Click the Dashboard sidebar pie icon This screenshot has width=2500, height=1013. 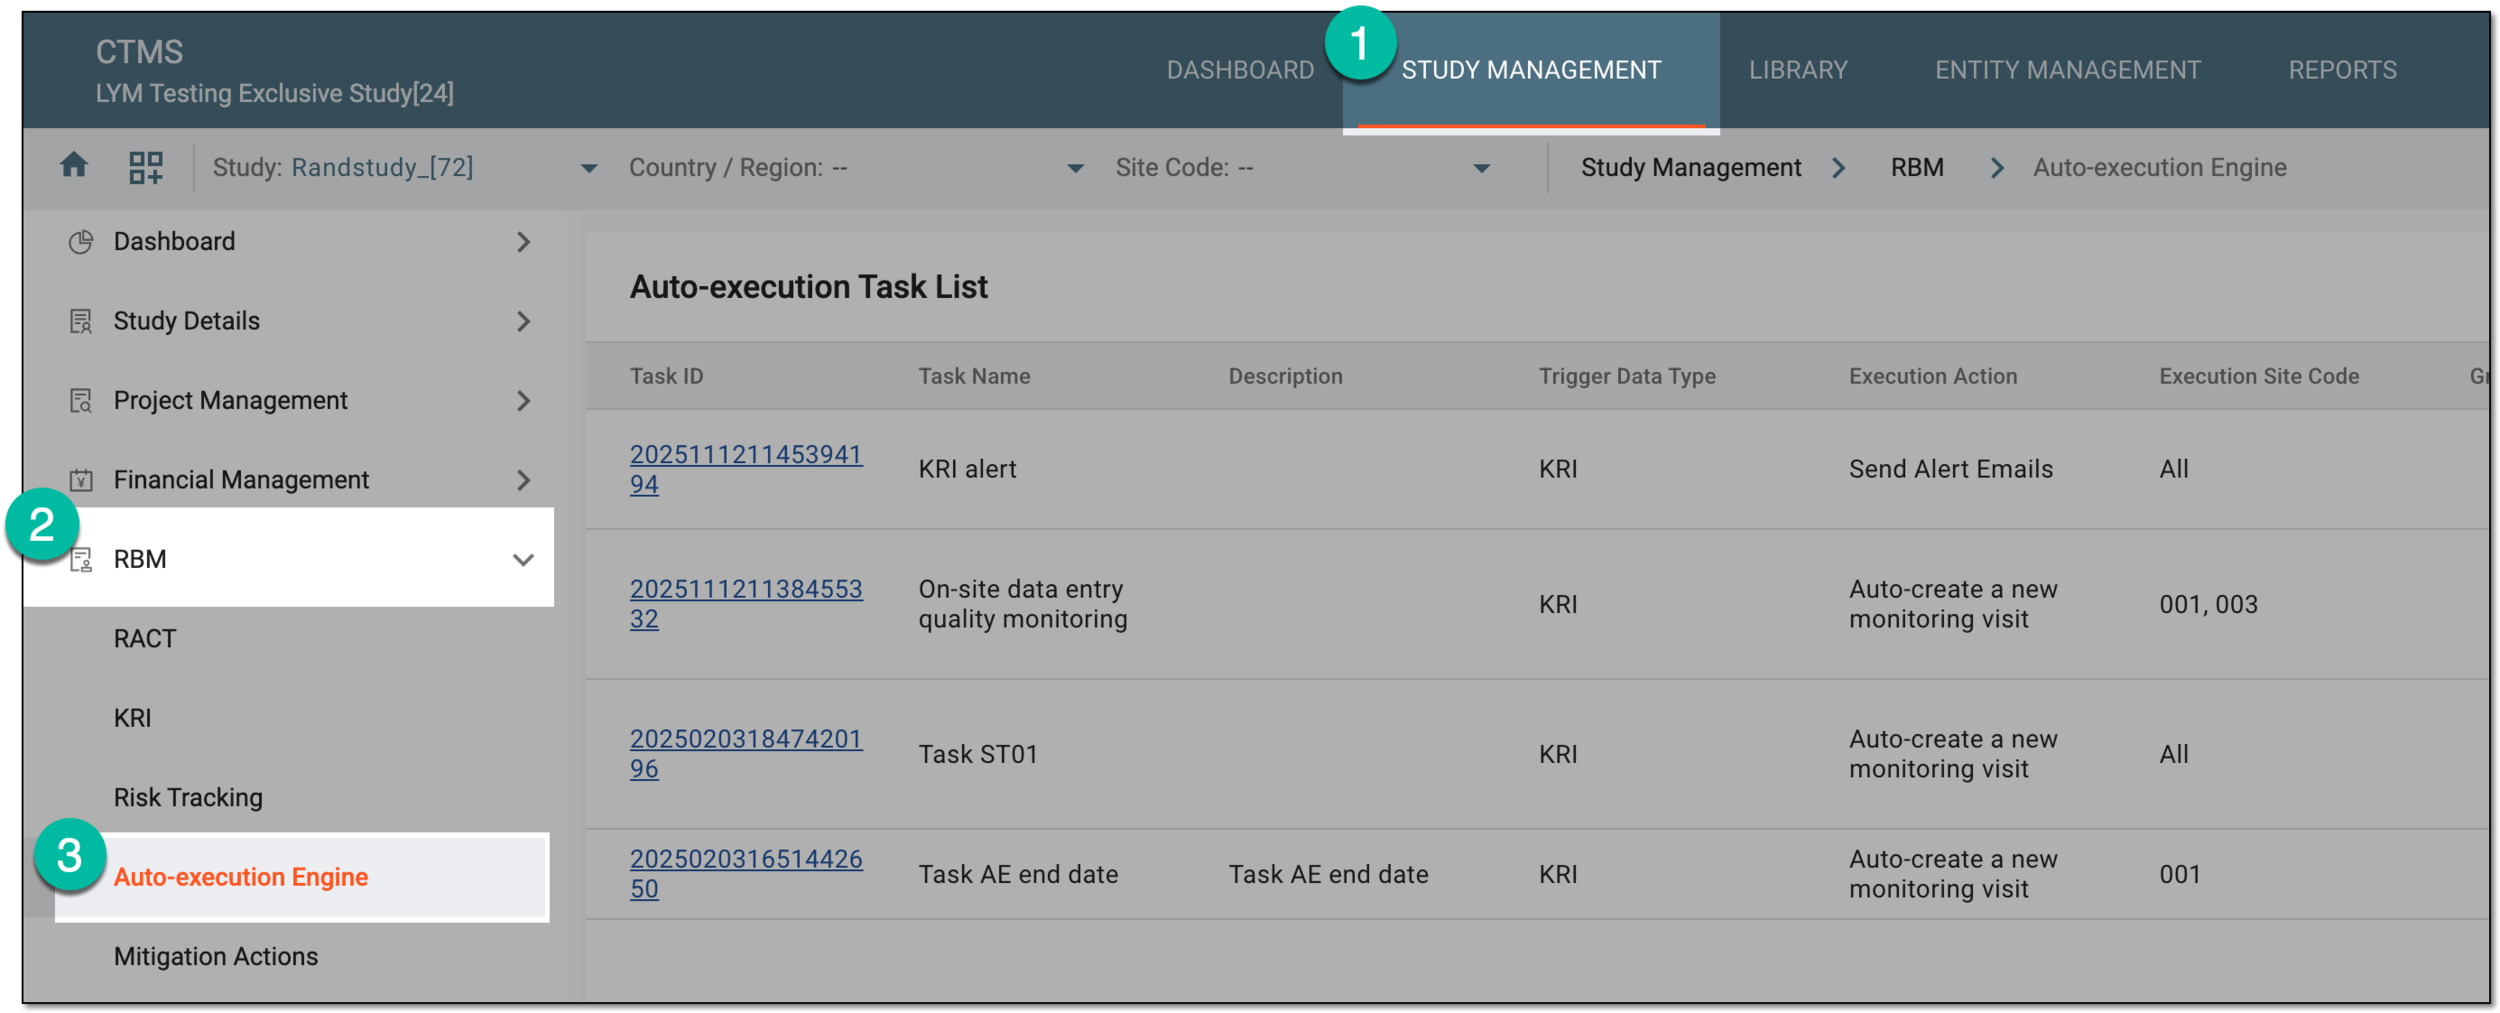pyautogui.click(x=81, y=242)
